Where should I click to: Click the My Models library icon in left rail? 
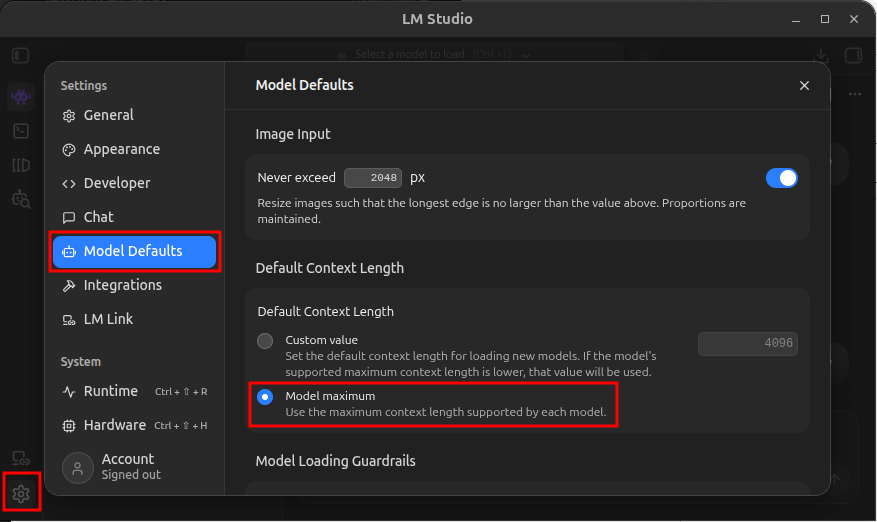pos(20,165)
